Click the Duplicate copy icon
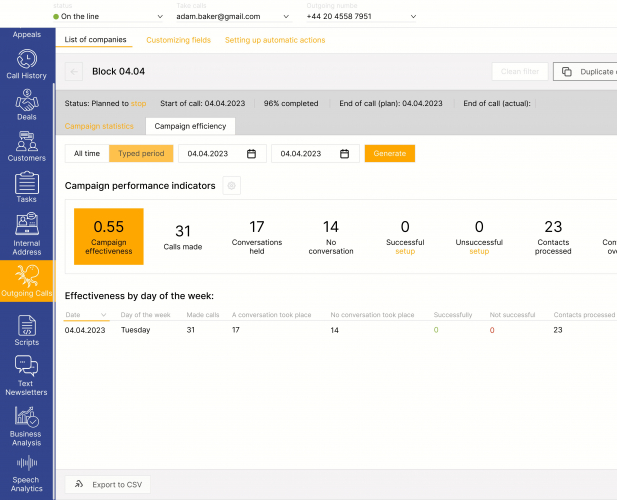The image size is (617, 500). point(567,72)
